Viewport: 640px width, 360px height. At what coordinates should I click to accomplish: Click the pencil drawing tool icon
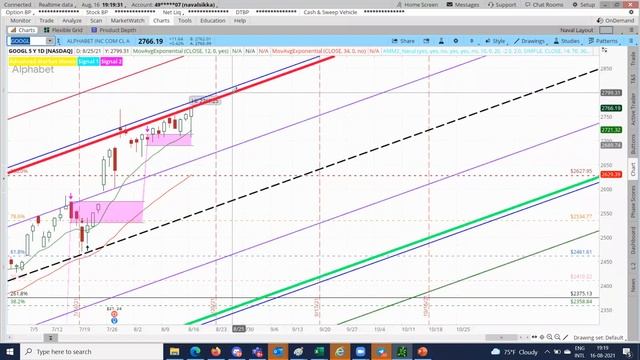coord(565,337)
